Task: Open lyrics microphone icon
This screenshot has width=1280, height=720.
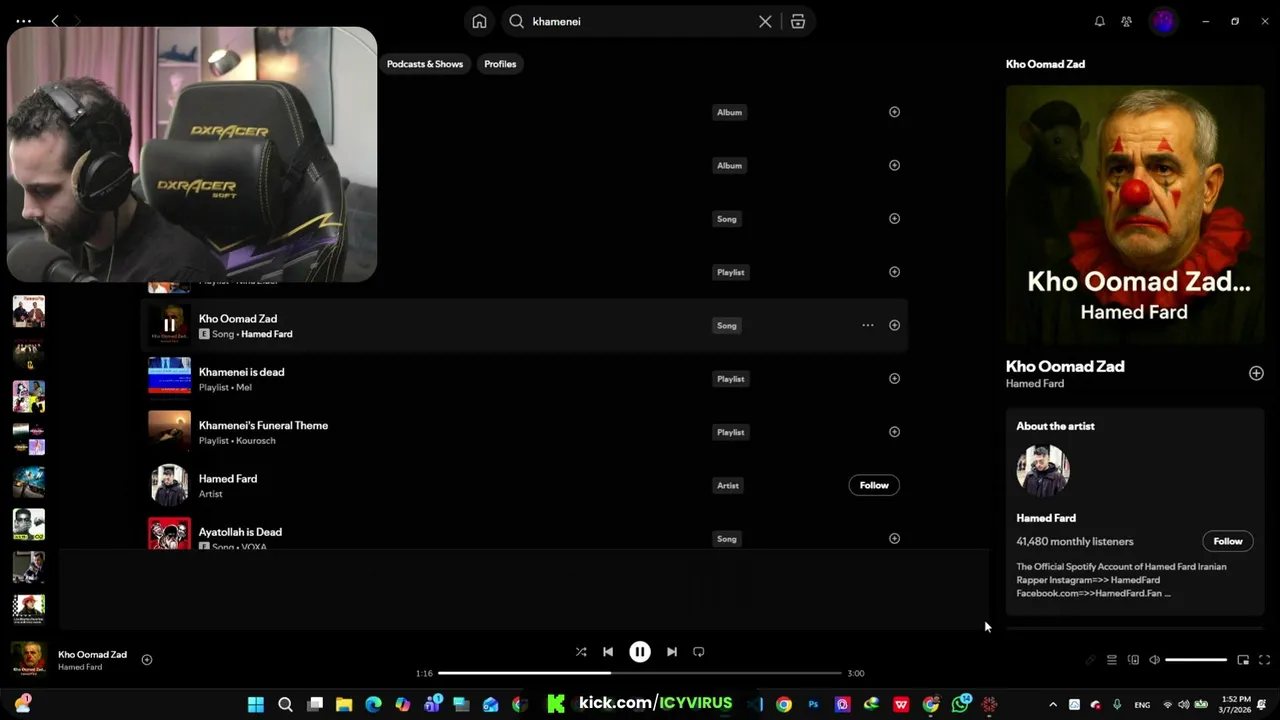Action: [1091, 660]
